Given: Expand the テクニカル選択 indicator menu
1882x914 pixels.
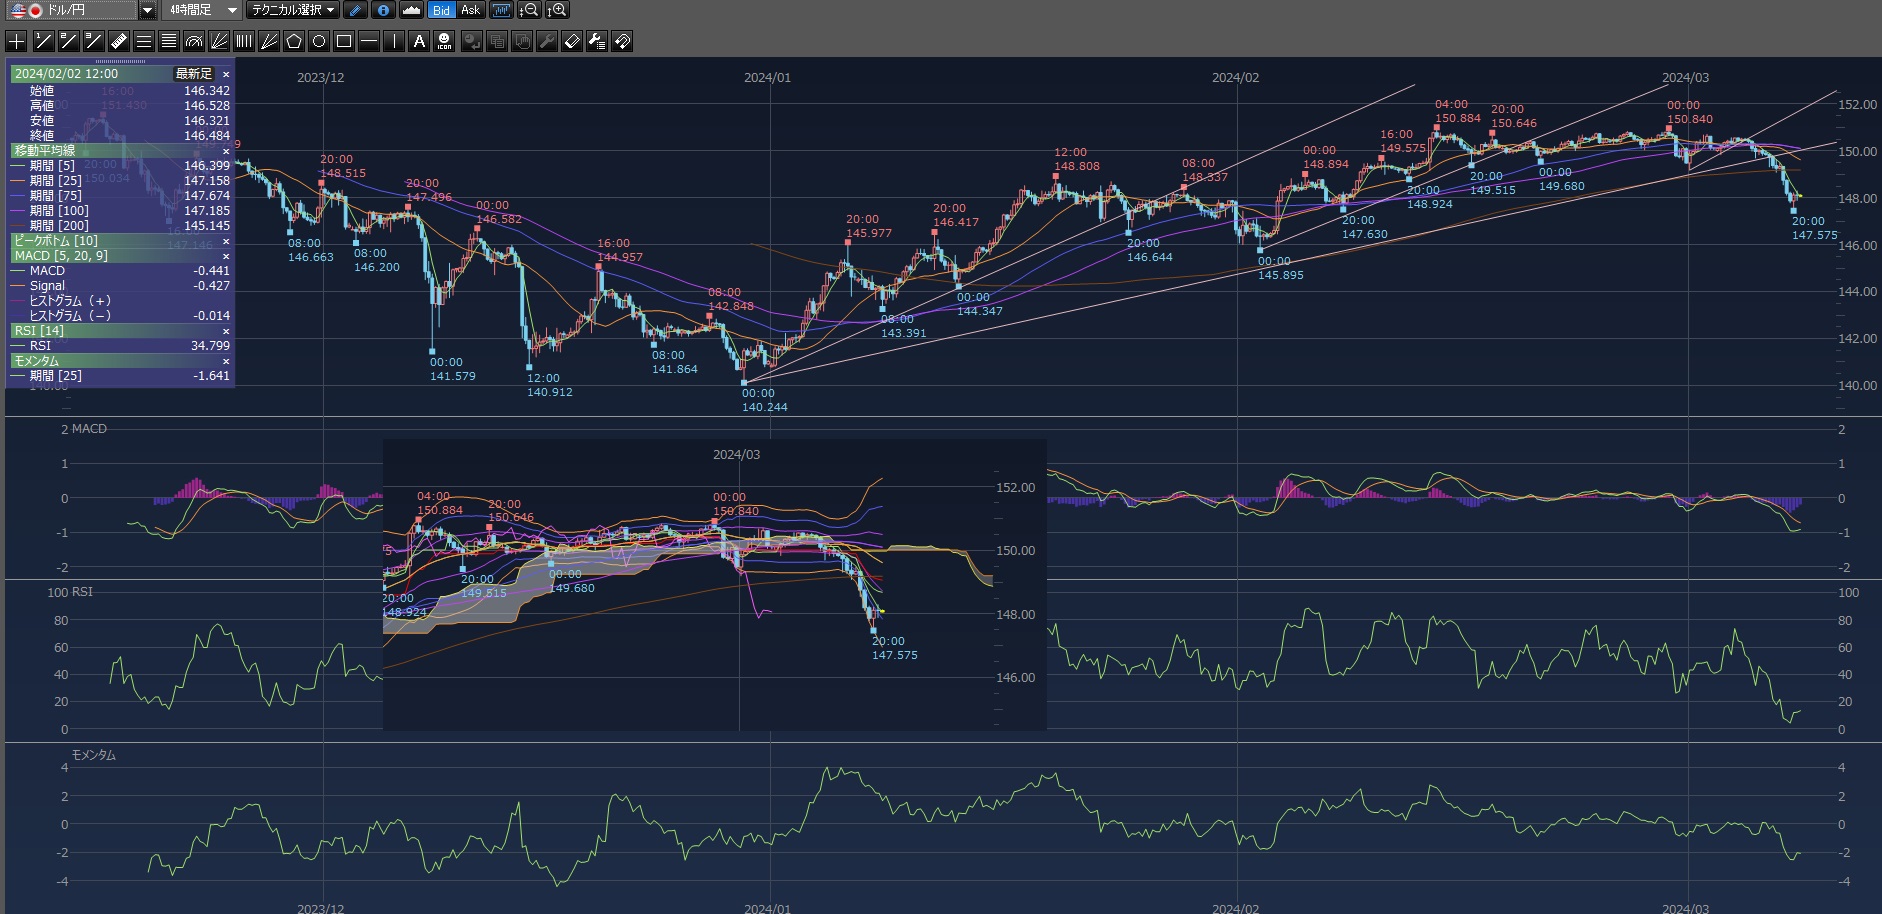Looking at the screenshot, I should pos(293,10).
